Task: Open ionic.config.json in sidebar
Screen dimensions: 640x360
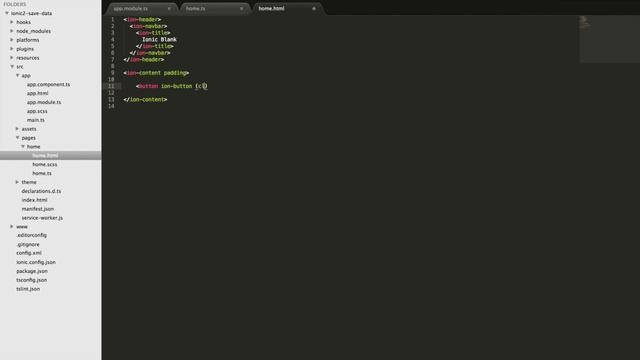Action: 36,262
